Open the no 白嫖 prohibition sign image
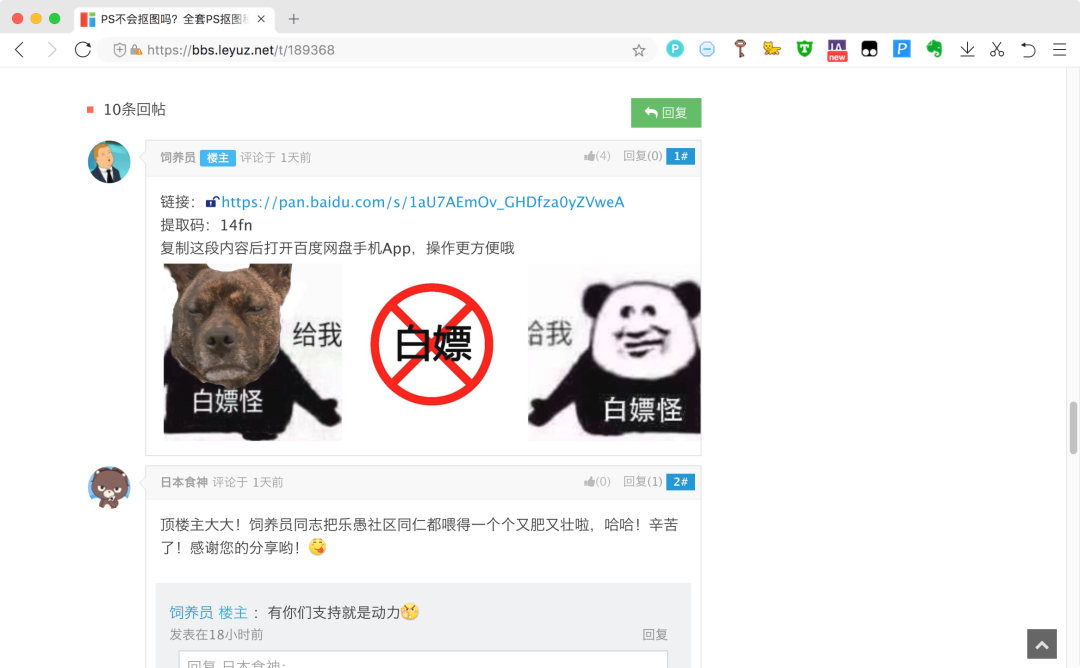Viewport: 1080px width, 668px height. point(432,344)
